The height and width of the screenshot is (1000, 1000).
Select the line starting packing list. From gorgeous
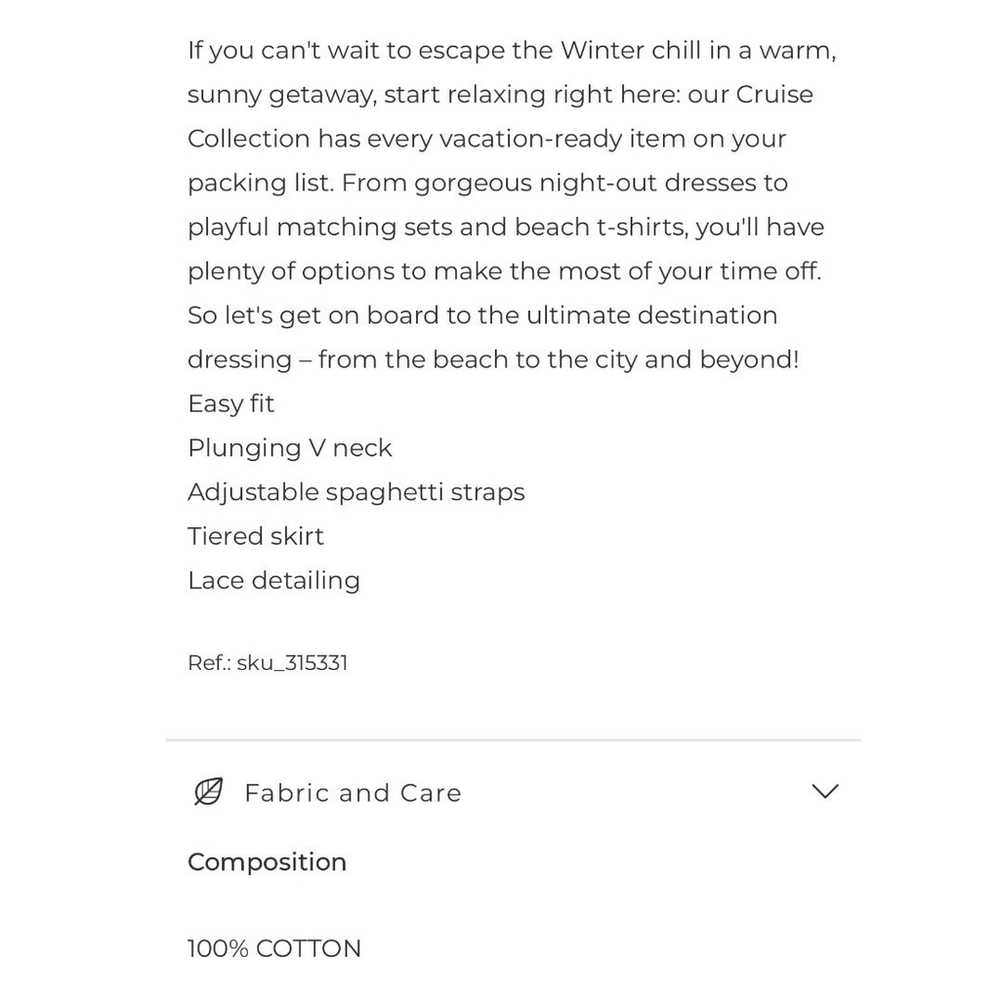pyautogui.click(x=488, y=183)
